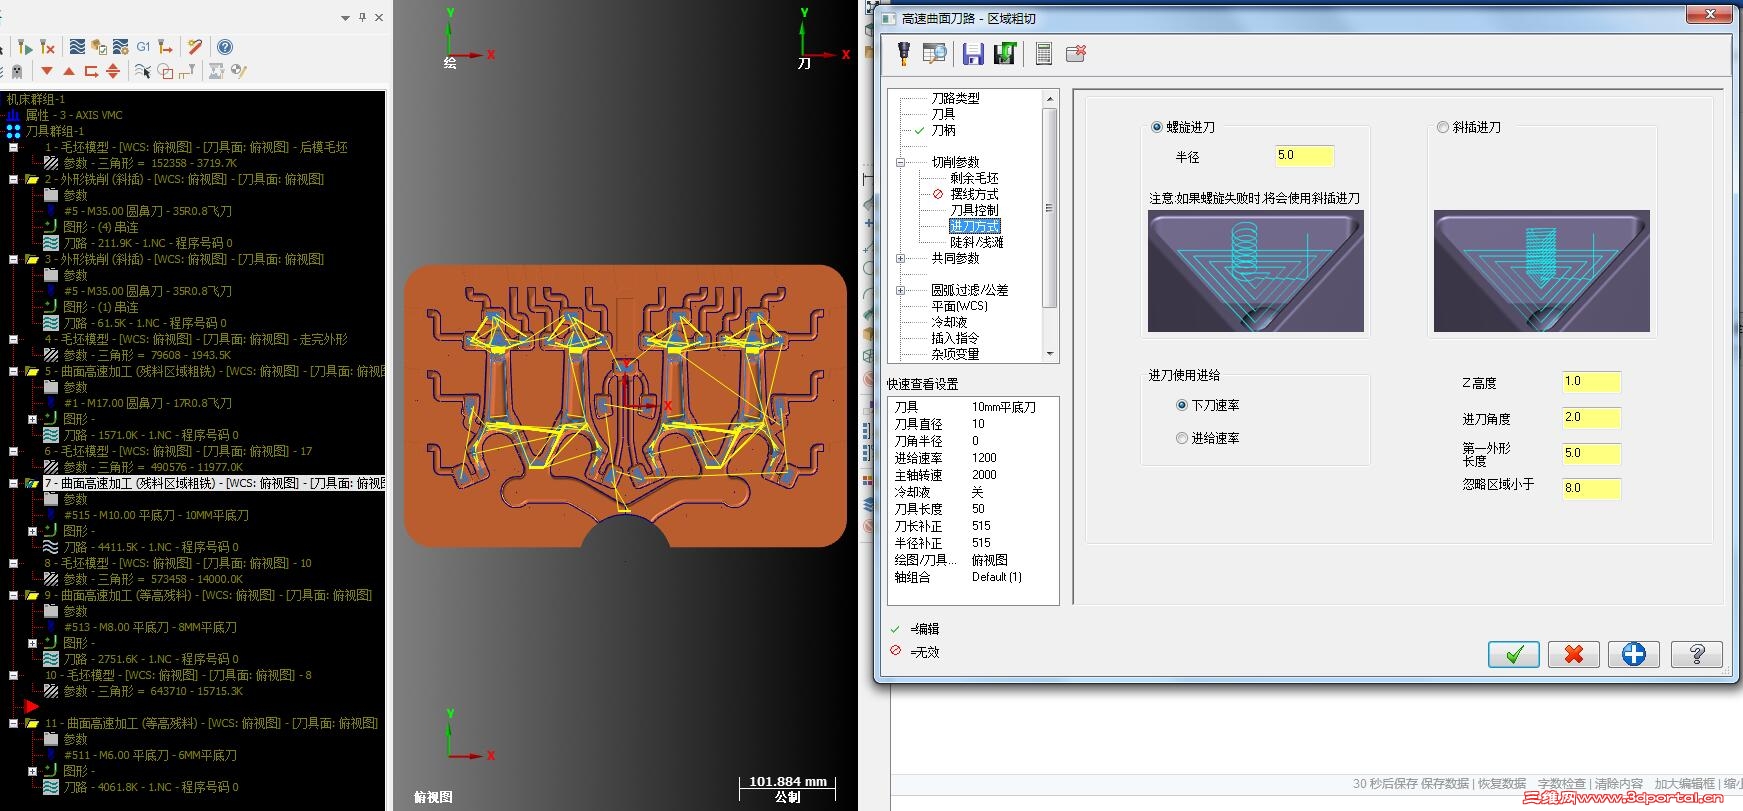Move insert arrow down with red triangle
1743x811 pixels.
[47, 71]
